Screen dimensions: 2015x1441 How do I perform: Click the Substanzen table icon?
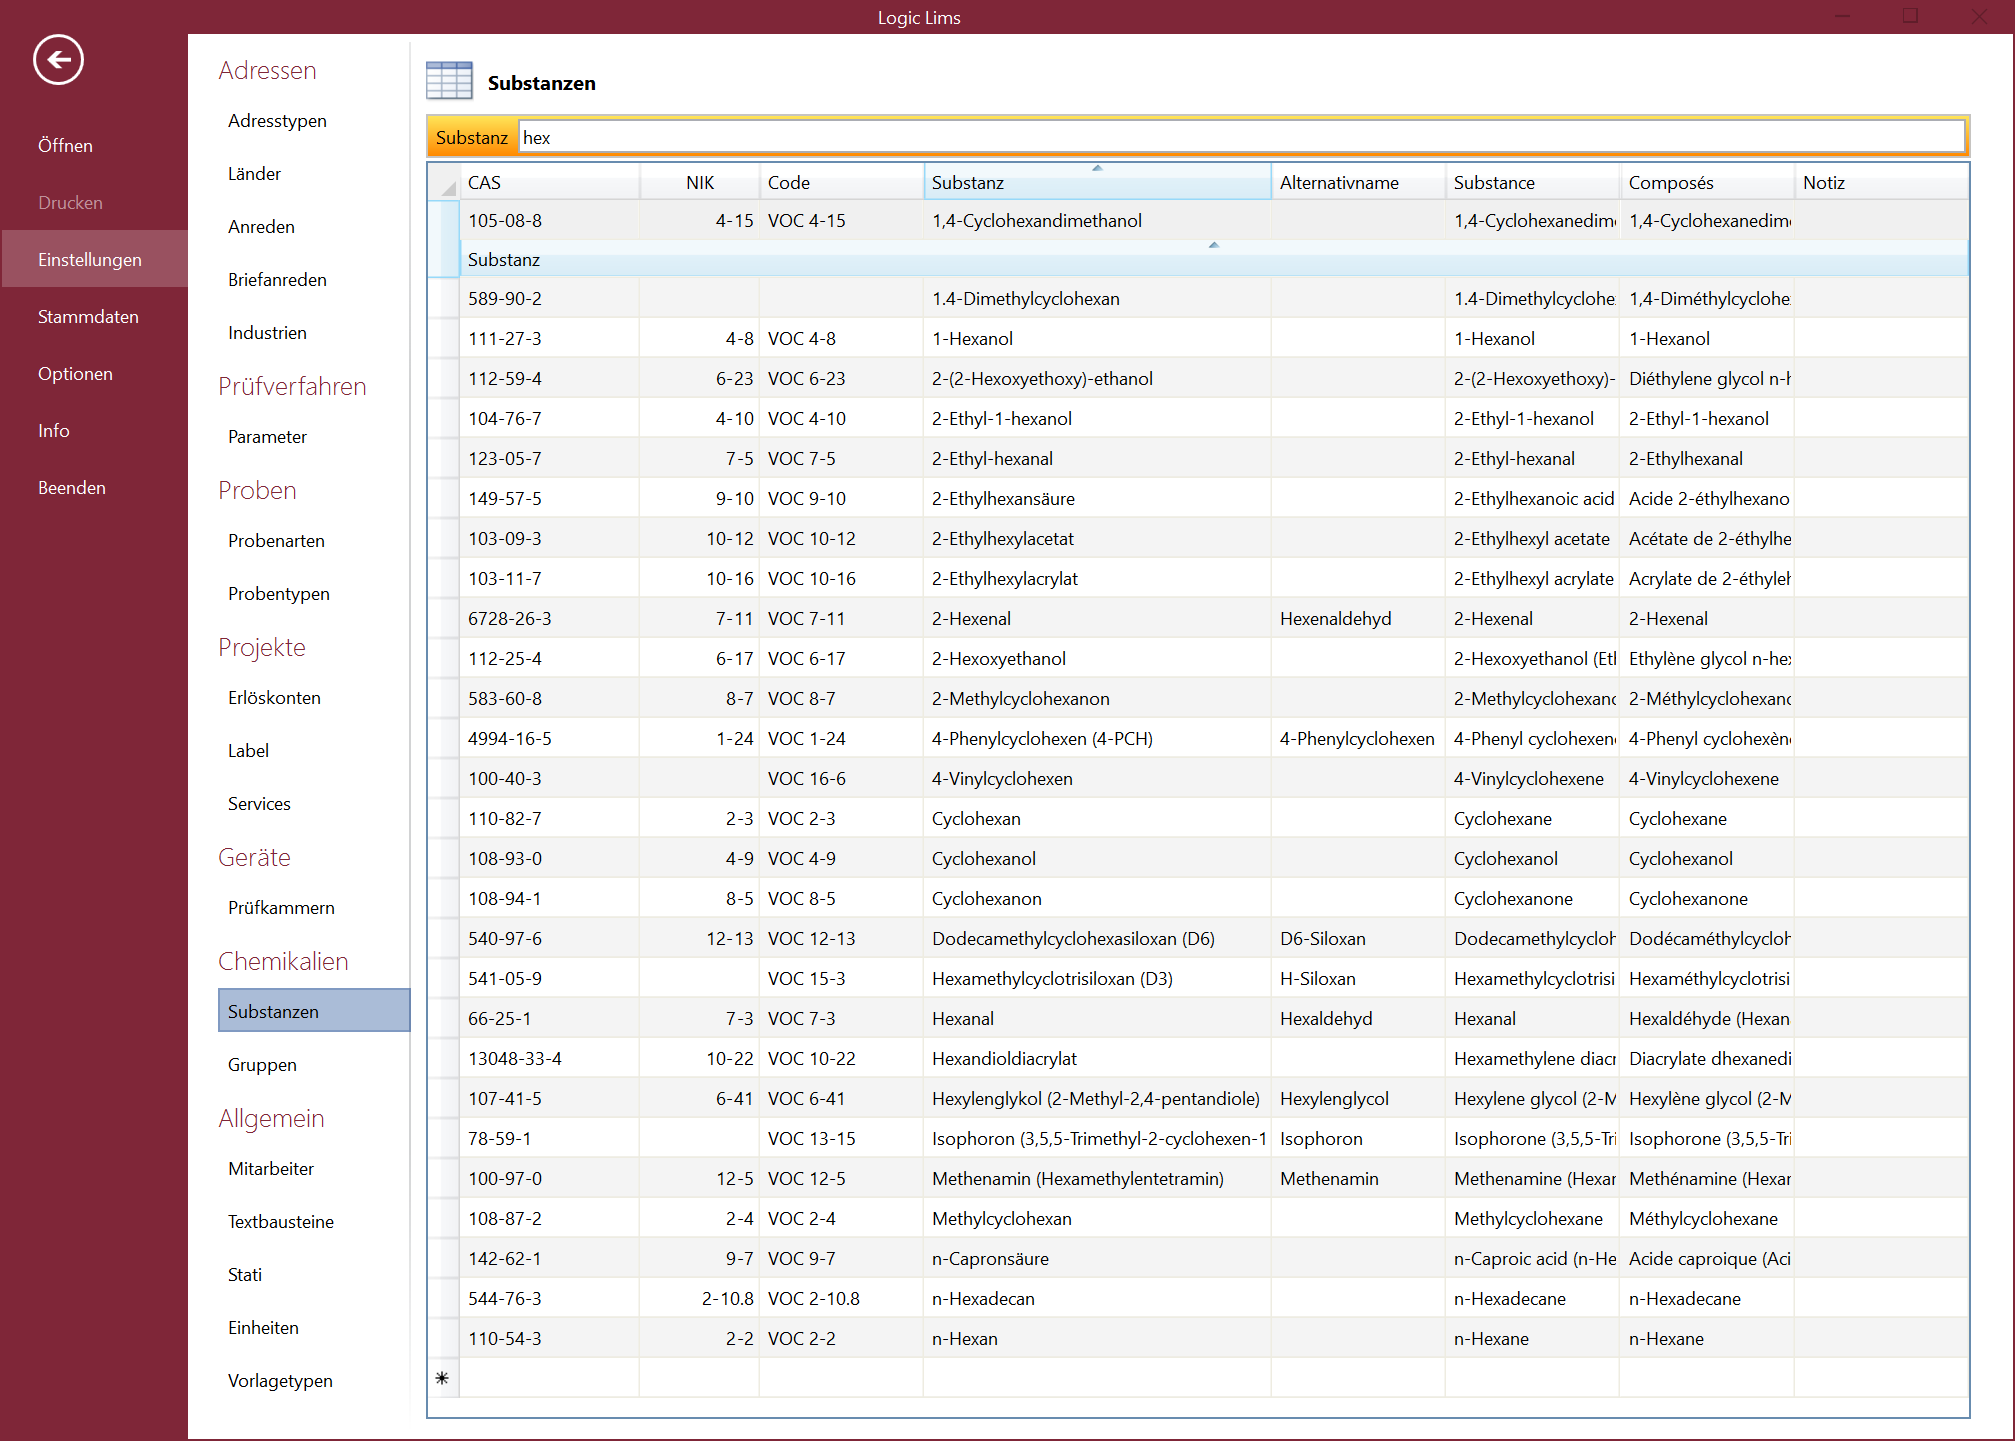point(449,81)
